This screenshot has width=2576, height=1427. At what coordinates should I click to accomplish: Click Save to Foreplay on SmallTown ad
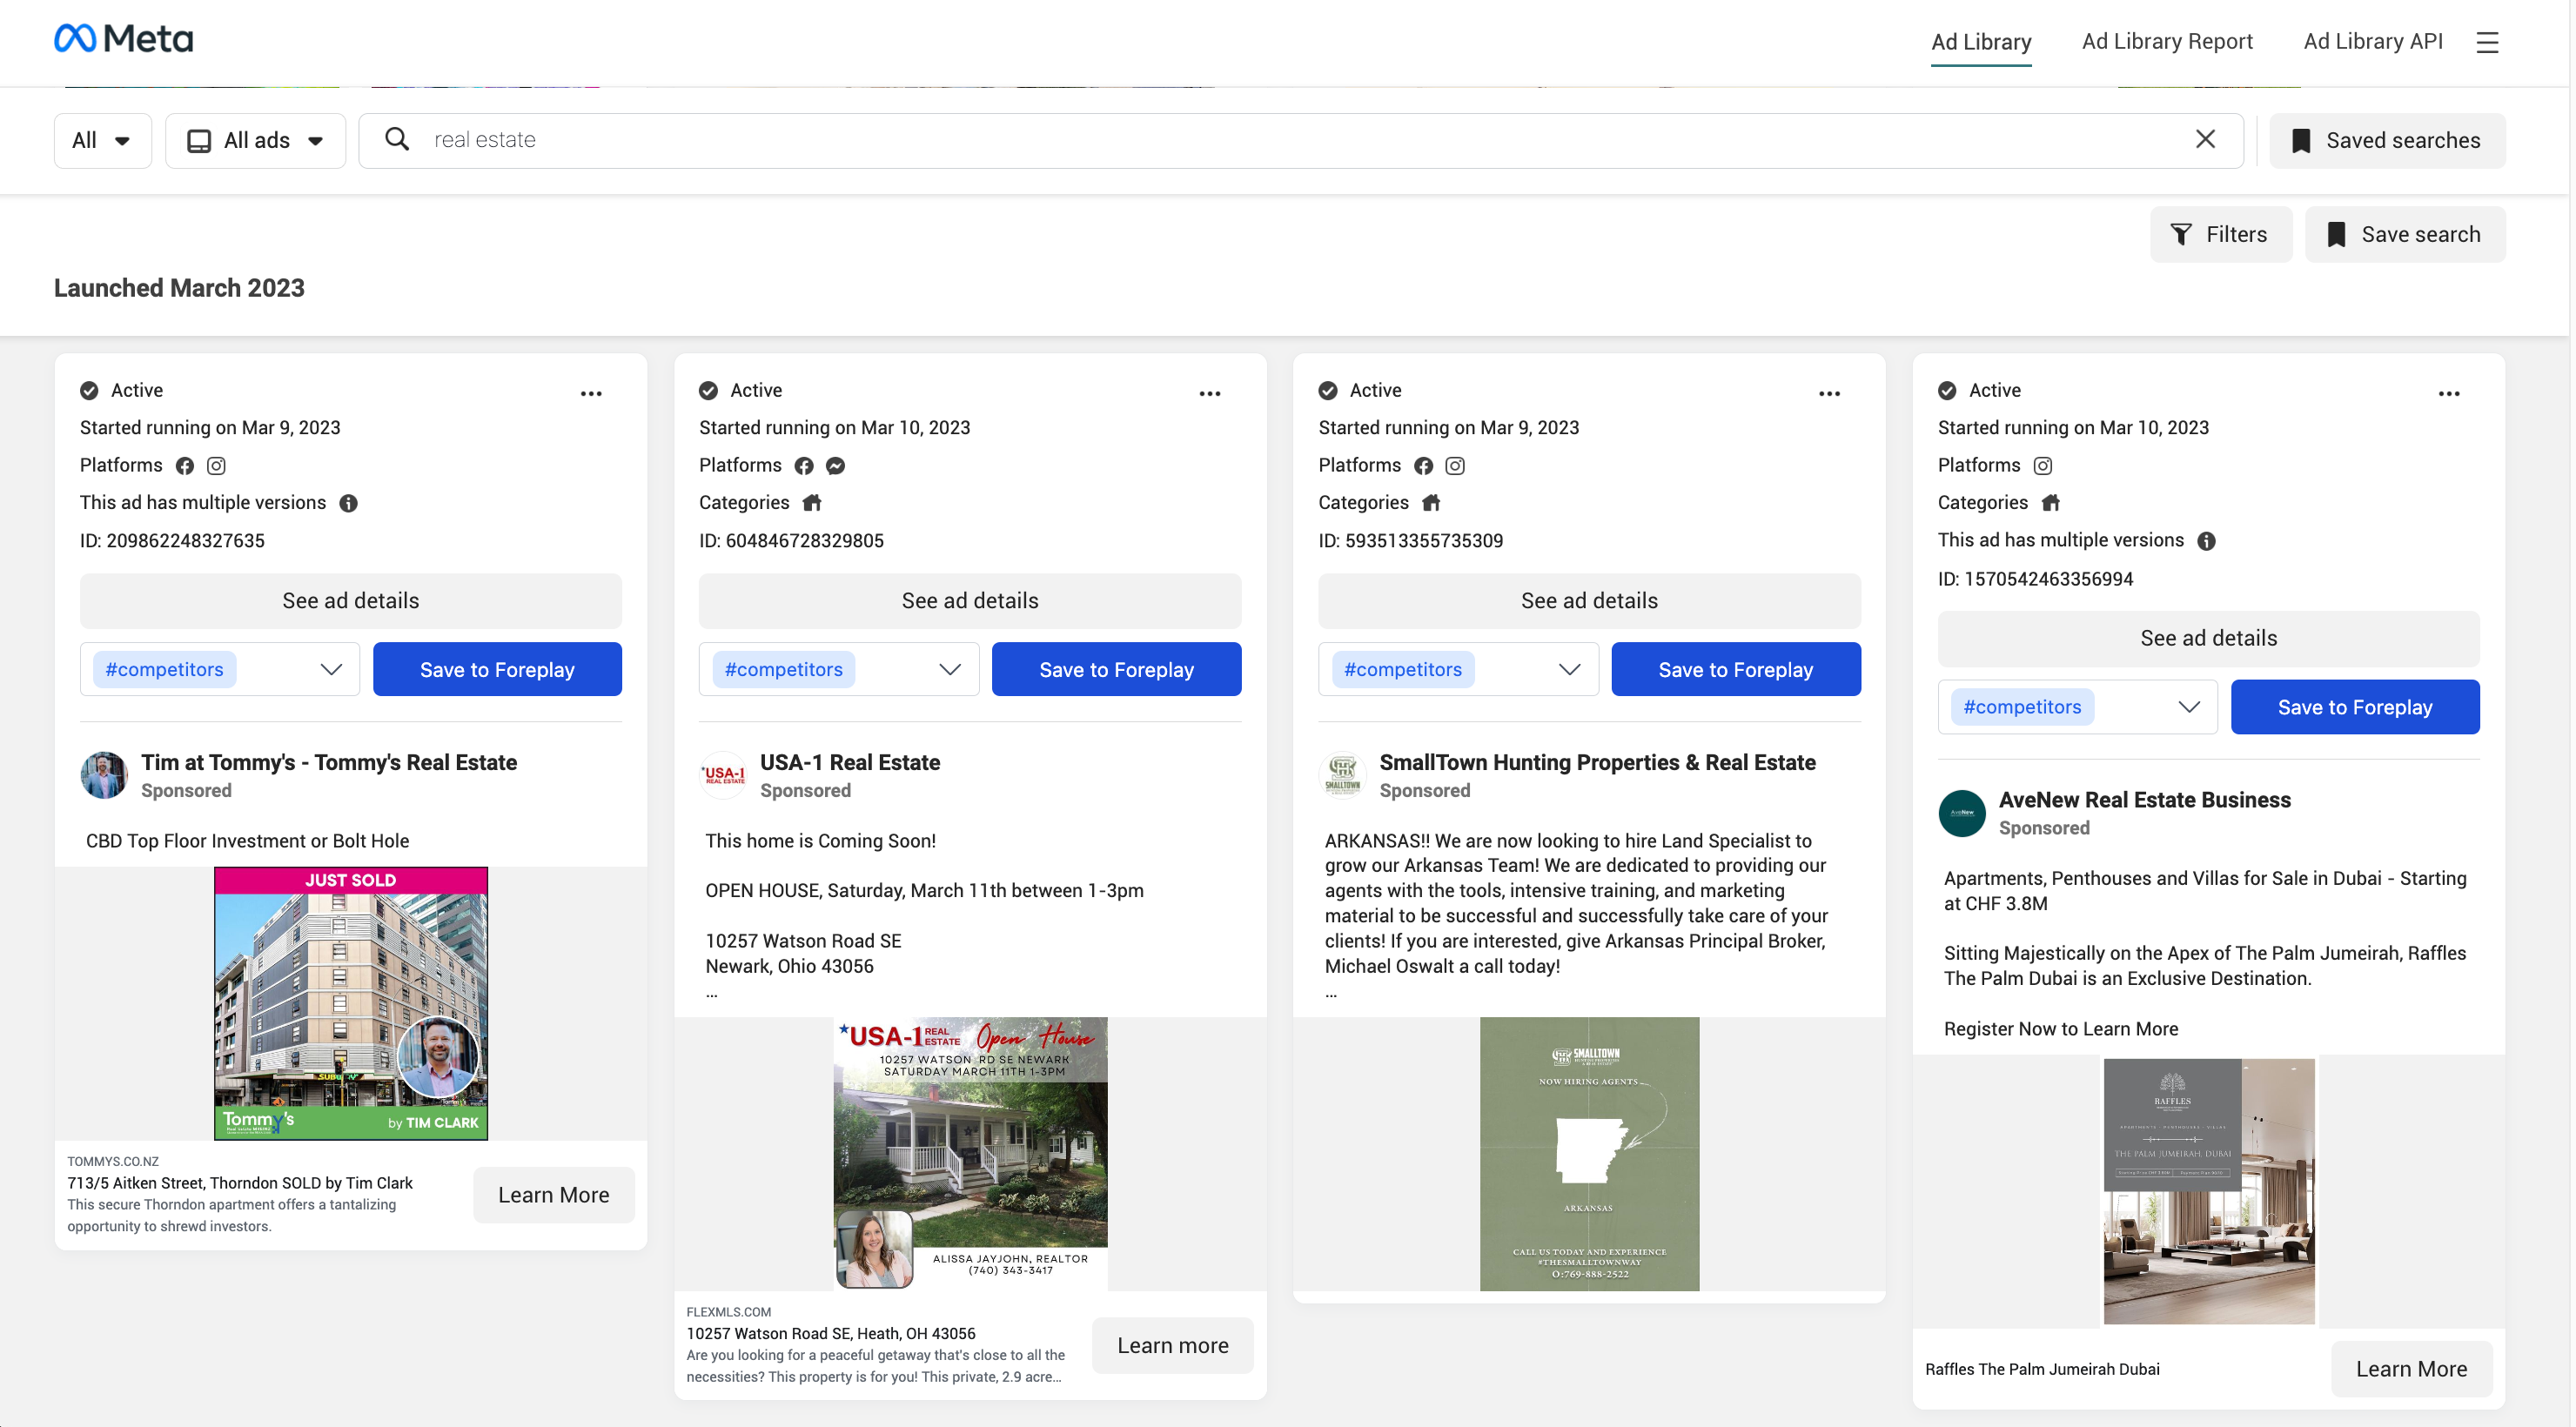pos(1735,669)
